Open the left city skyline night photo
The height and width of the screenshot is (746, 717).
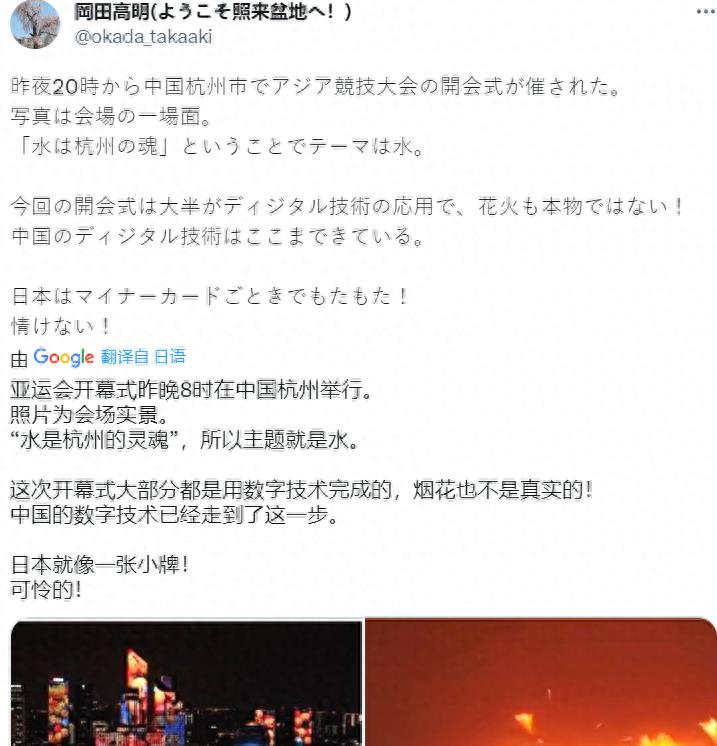click(186, 682)
